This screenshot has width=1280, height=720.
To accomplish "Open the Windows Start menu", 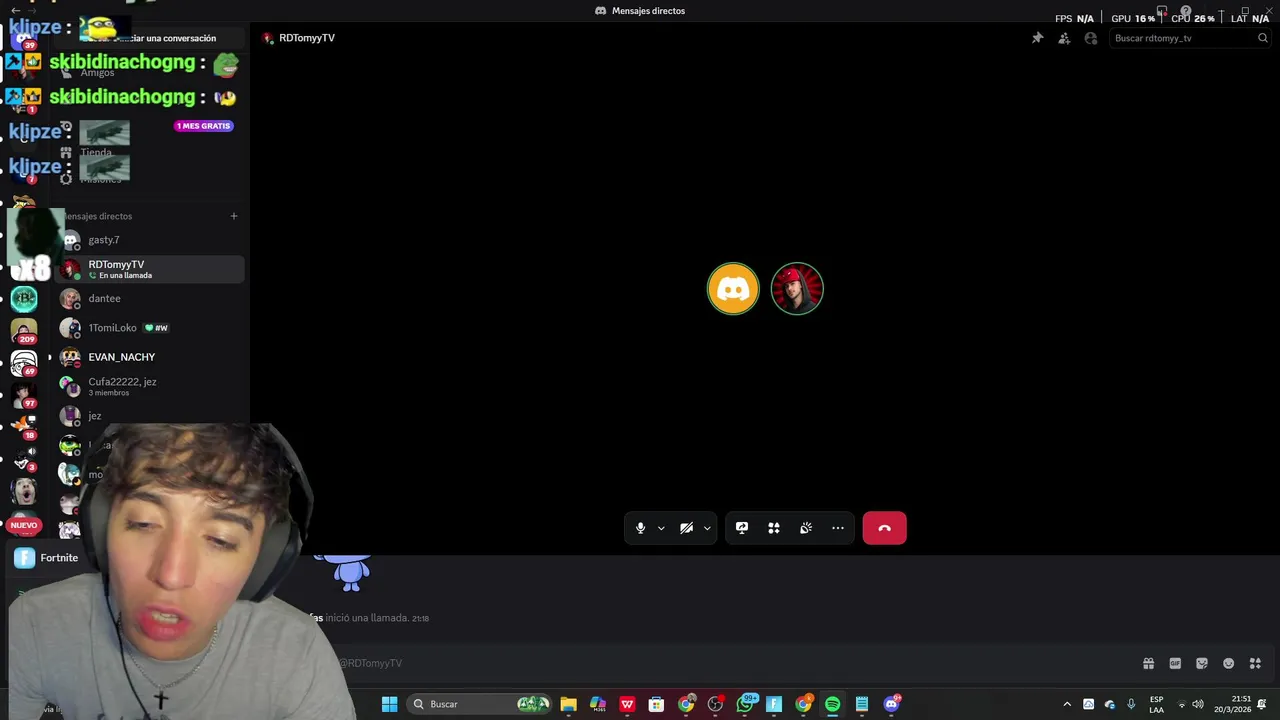I will coord(390,704).
